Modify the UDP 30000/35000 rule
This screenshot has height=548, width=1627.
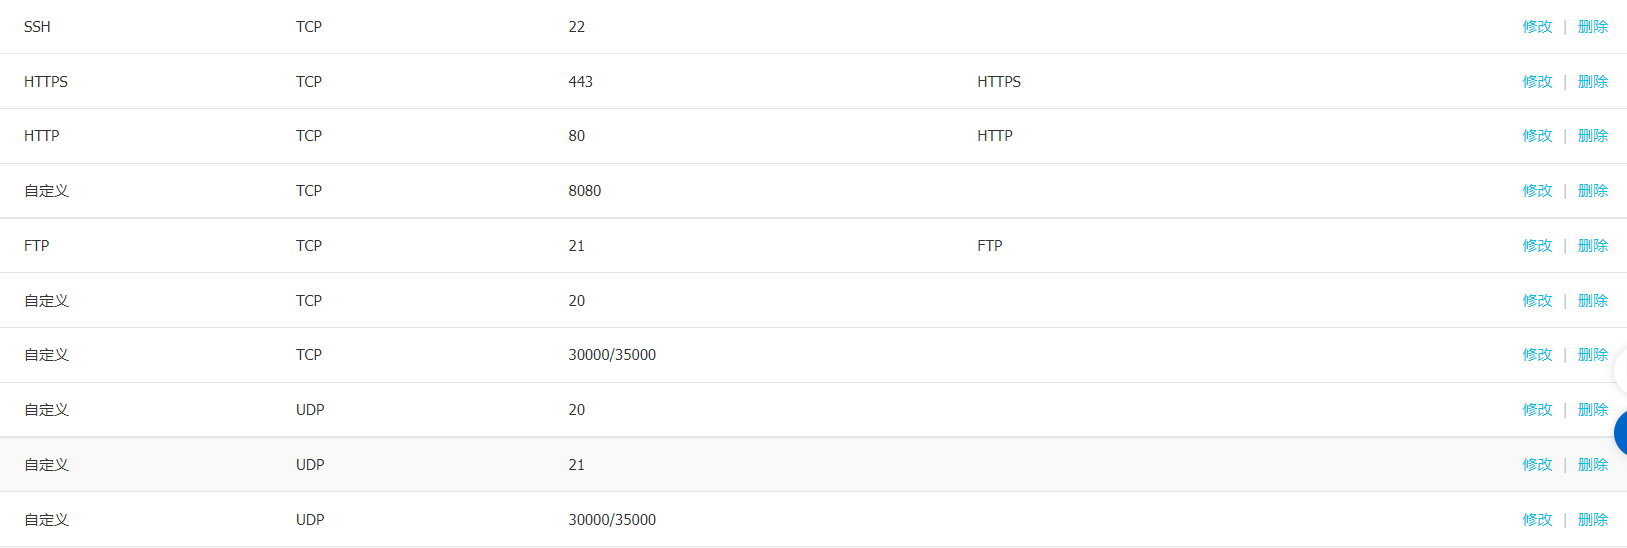(1537, 520)
